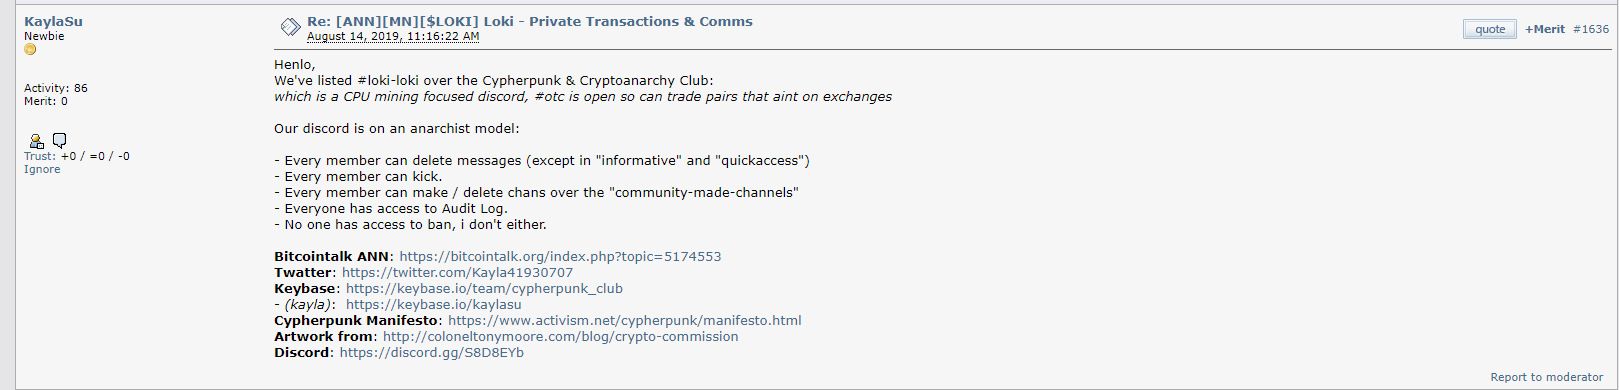This screenshot has width=1619, height=390.
Task: Give +Merit to this post
Action: [1545, 29]
